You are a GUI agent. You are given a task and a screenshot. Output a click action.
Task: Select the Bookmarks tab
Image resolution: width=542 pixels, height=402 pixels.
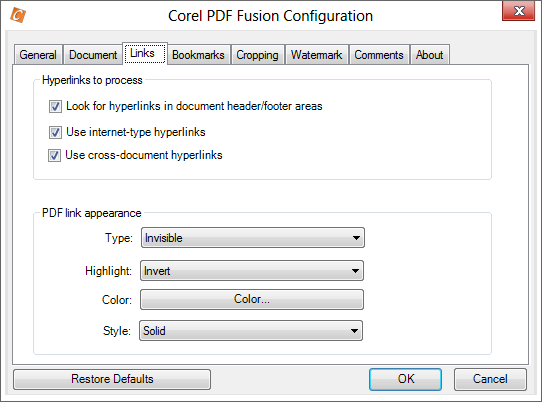tap(198, 55)
